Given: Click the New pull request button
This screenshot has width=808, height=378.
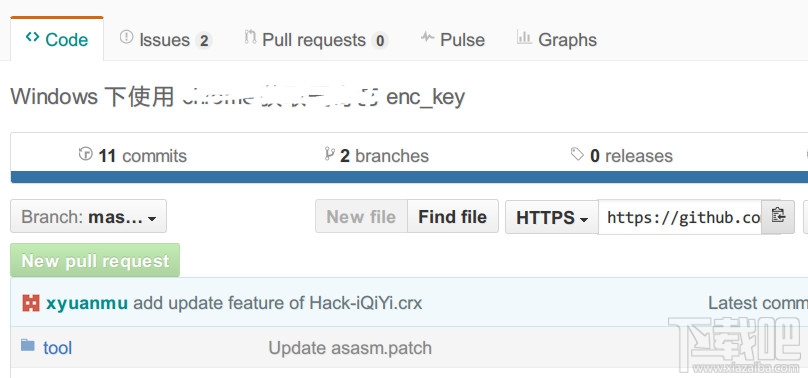Looking at the screenshot, I should point(95,261).
